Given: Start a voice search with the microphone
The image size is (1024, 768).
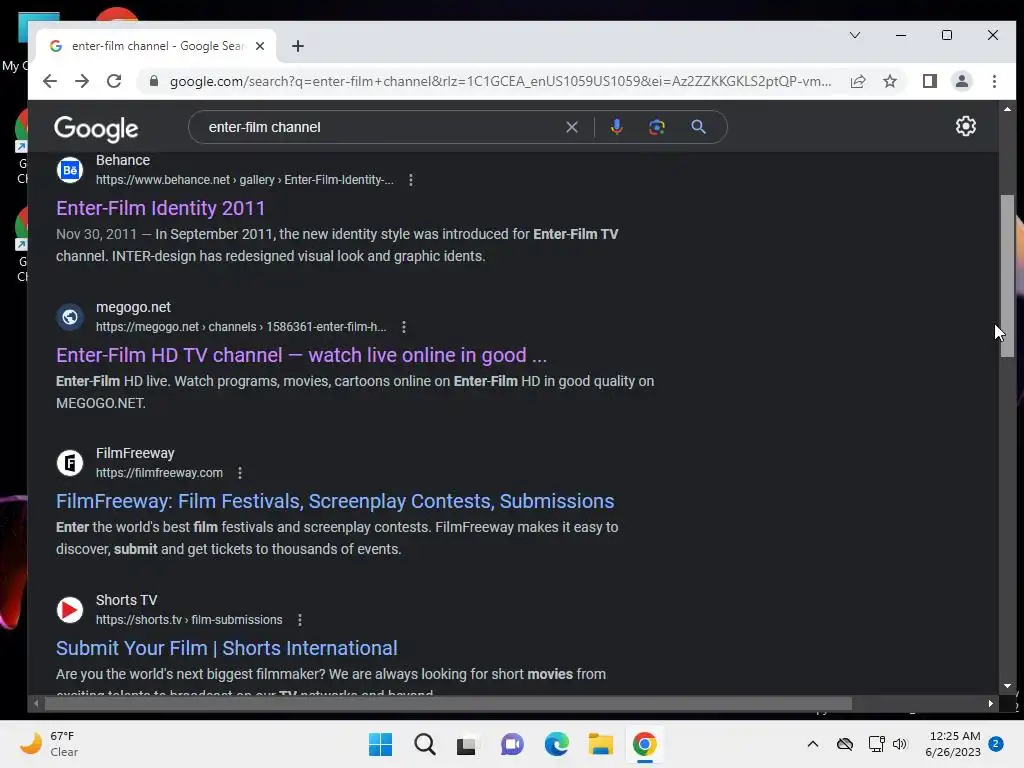Looking at the screenshot, I should (x=616, y=127).
